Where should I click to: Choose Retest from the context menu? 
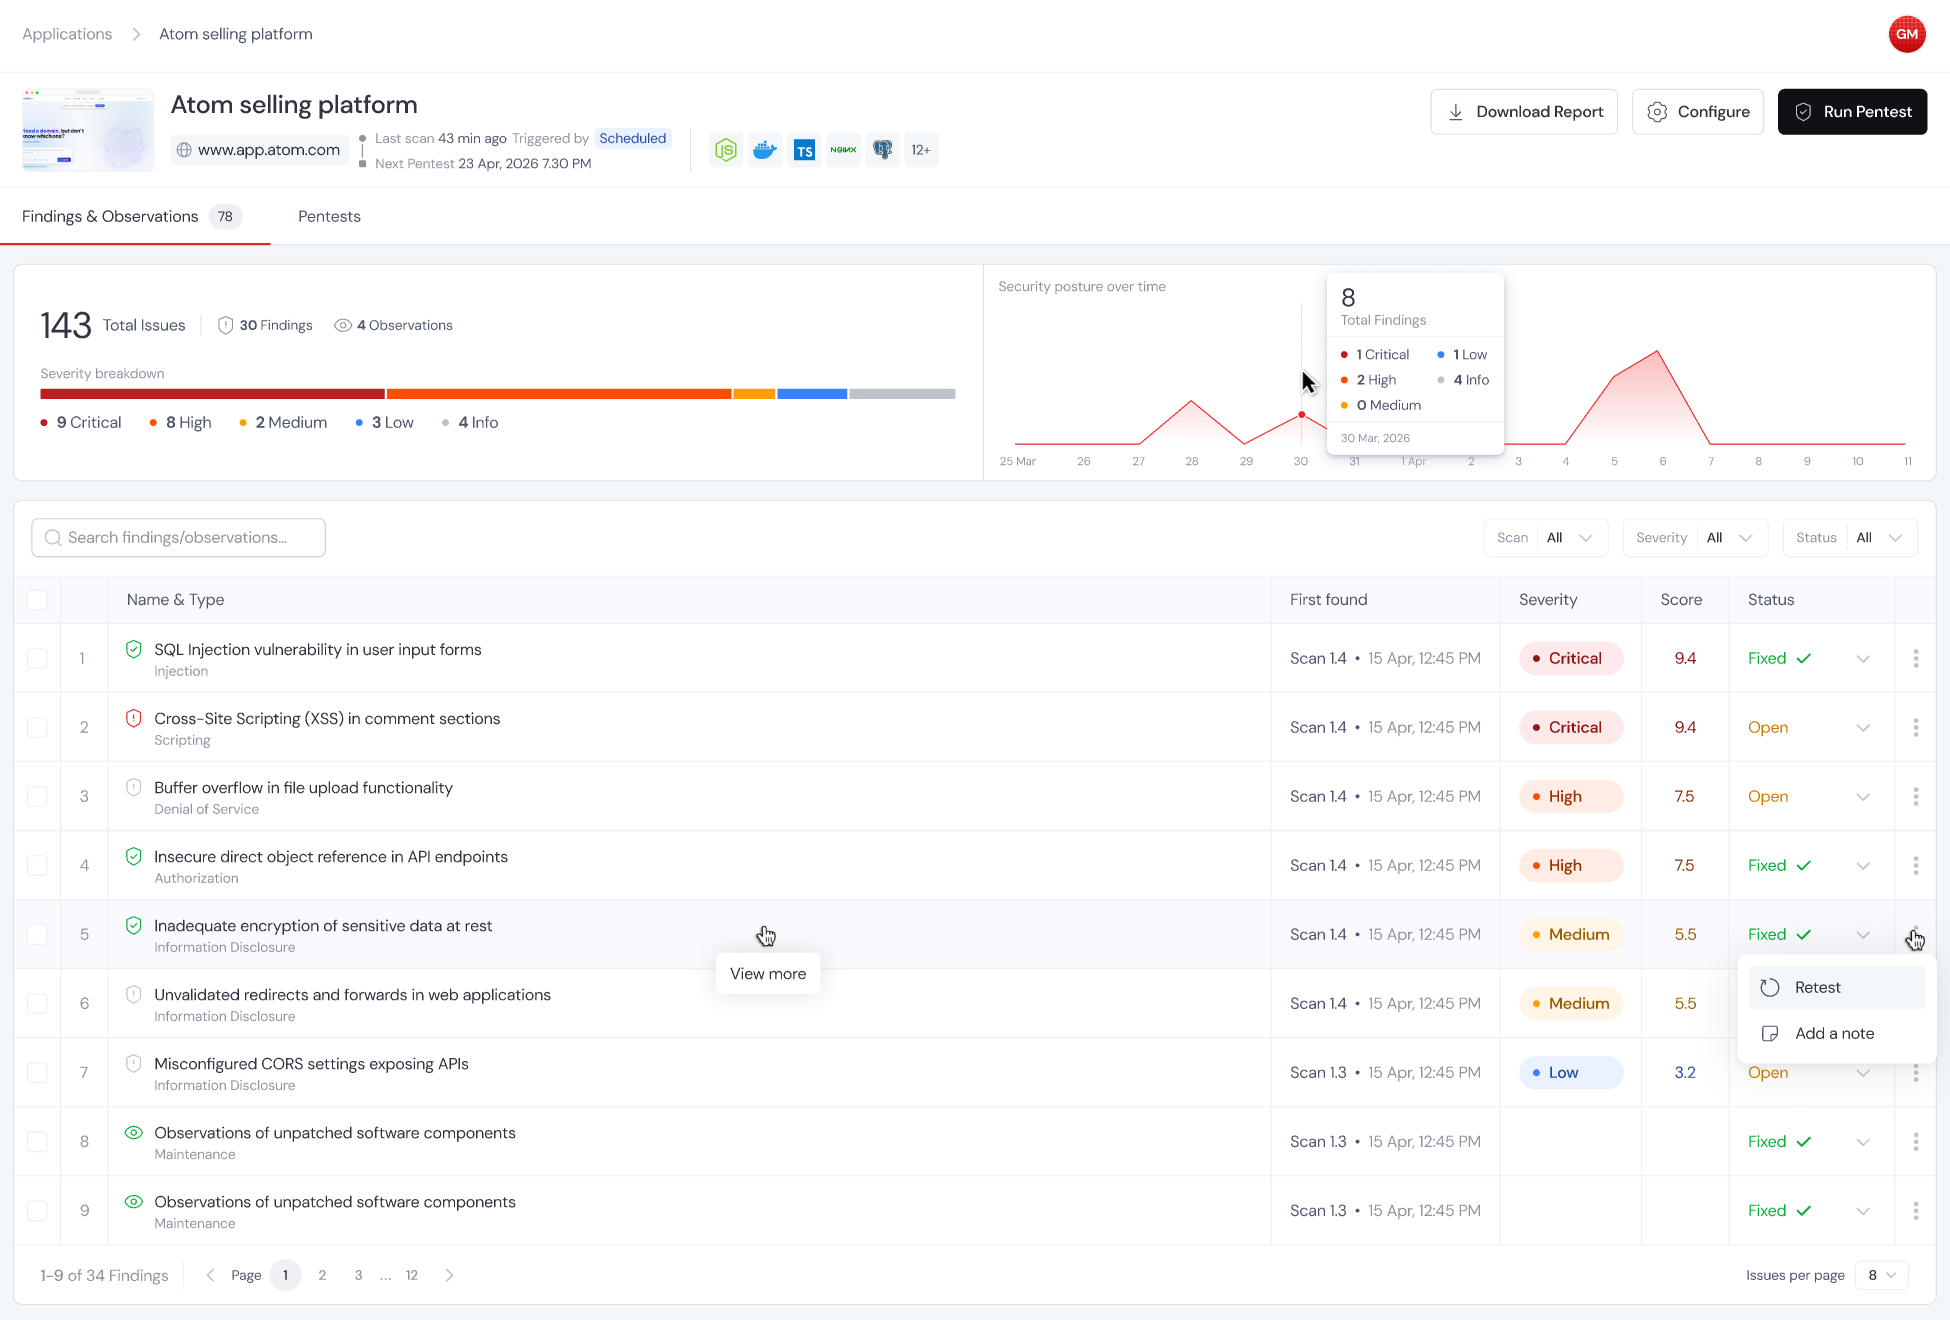[x=1837, y=987]
